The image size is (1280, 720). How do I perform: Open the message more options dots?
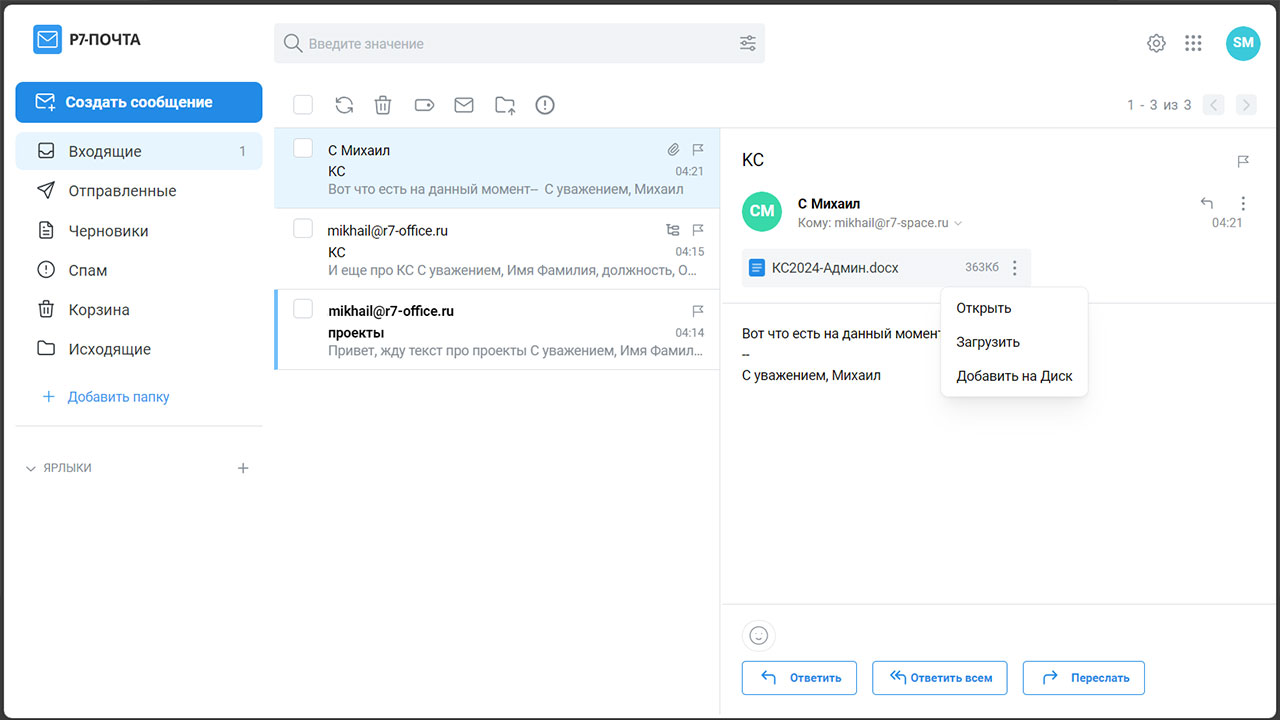(x=1243, y=203)
